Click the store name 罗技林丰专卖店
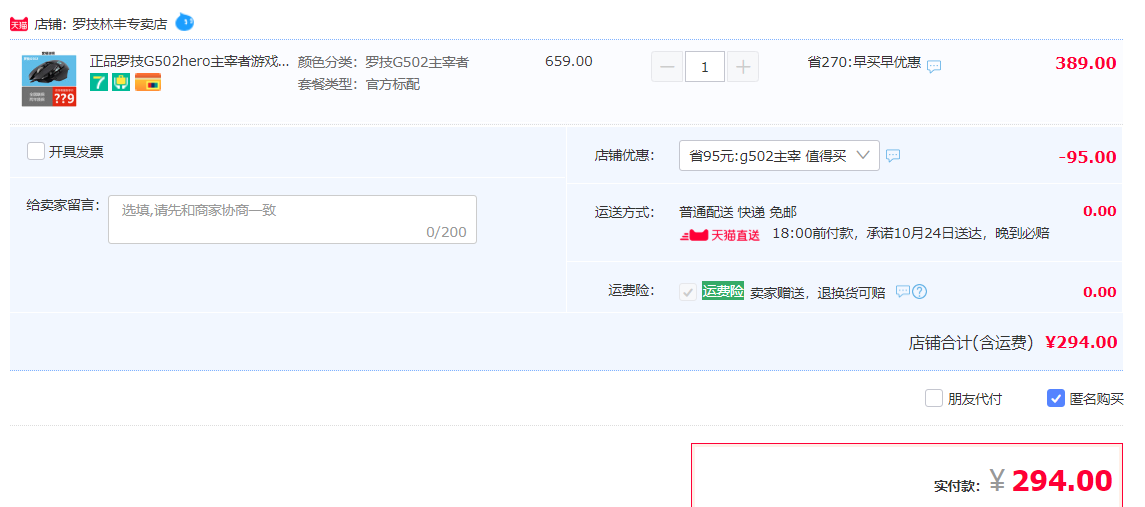The image size is (1145, 507). (x=120, y=24)
